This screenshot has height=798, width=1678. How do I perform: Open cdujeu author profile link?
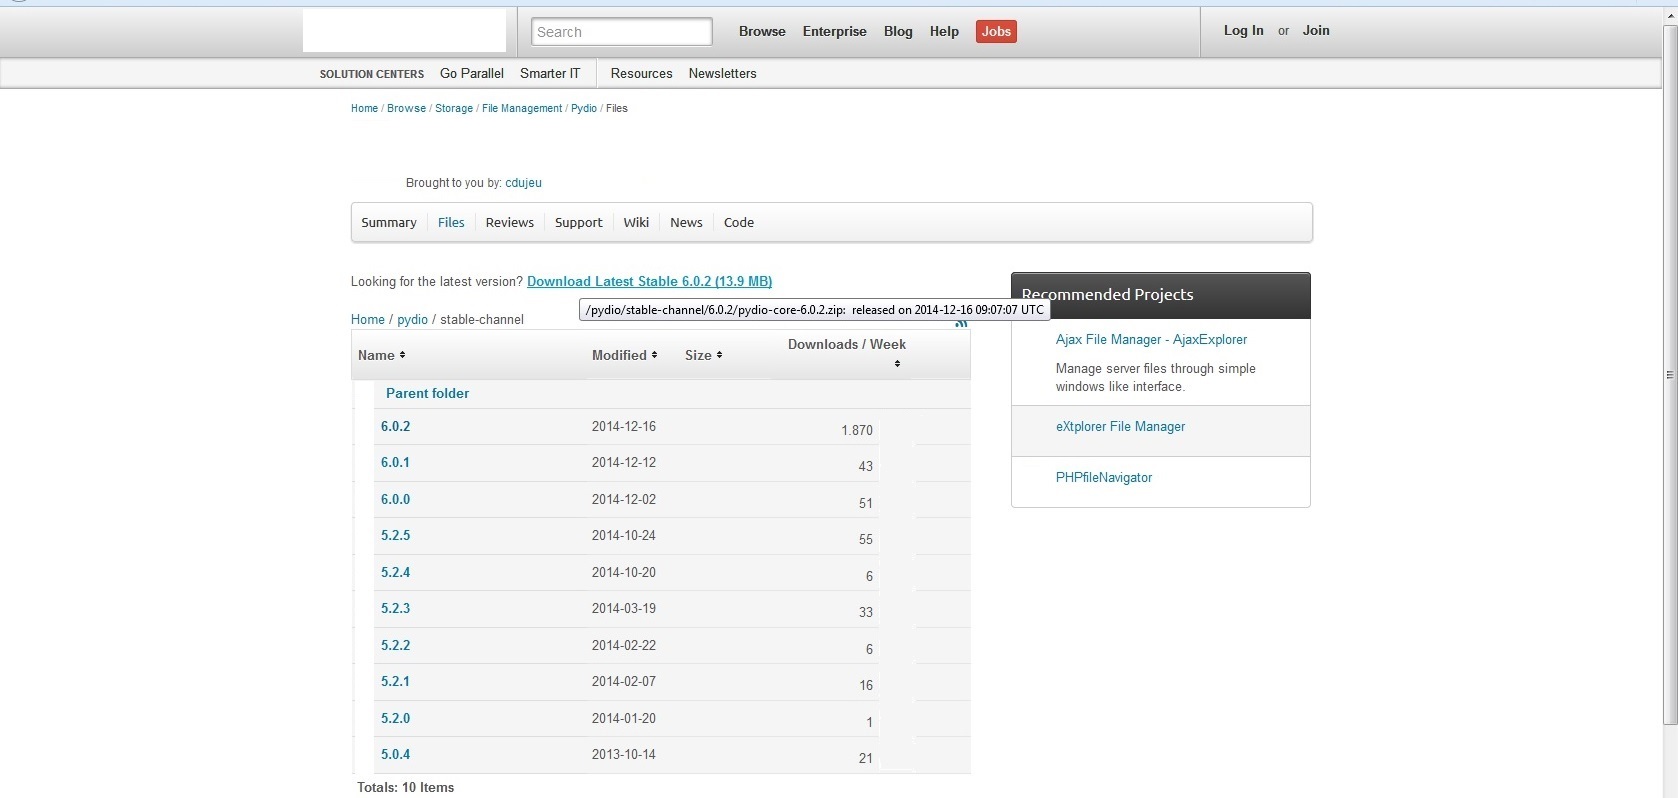pos(523,183)
